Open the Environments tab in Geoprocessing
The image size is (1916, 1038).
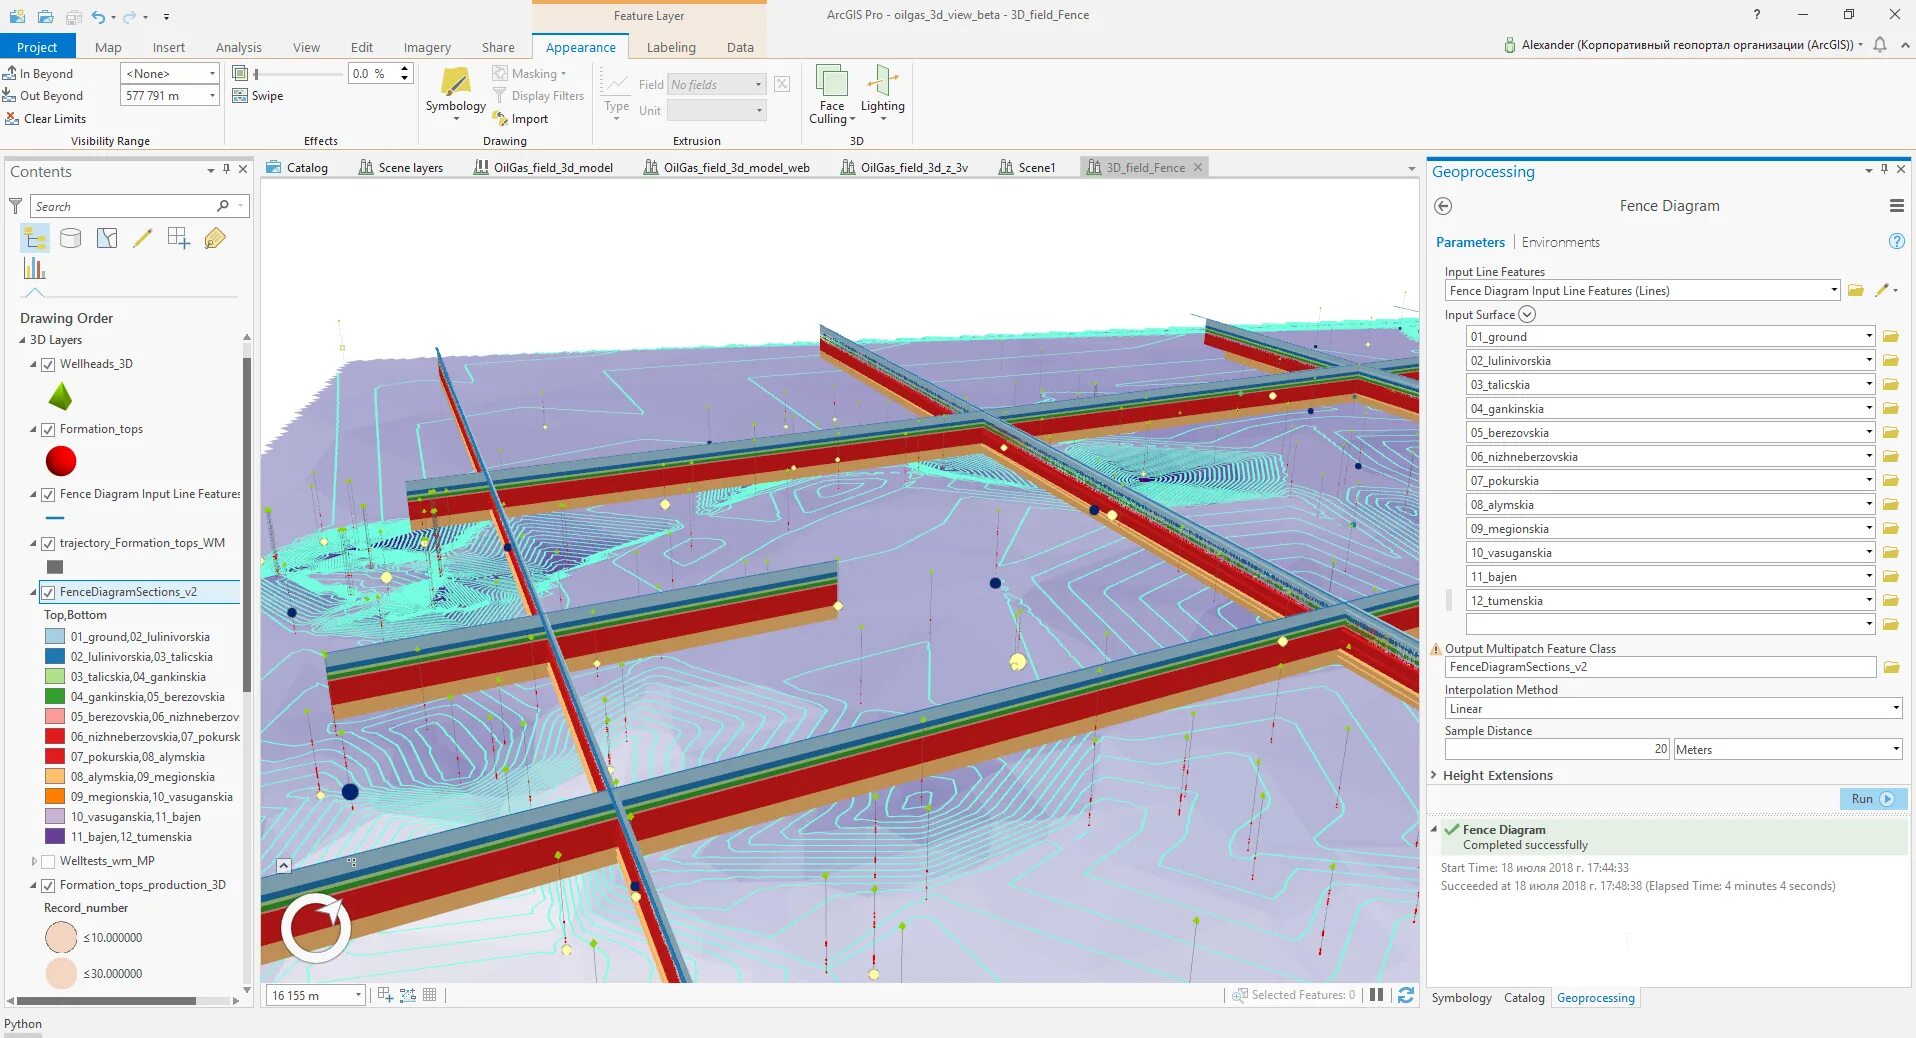pos(1560,243)
